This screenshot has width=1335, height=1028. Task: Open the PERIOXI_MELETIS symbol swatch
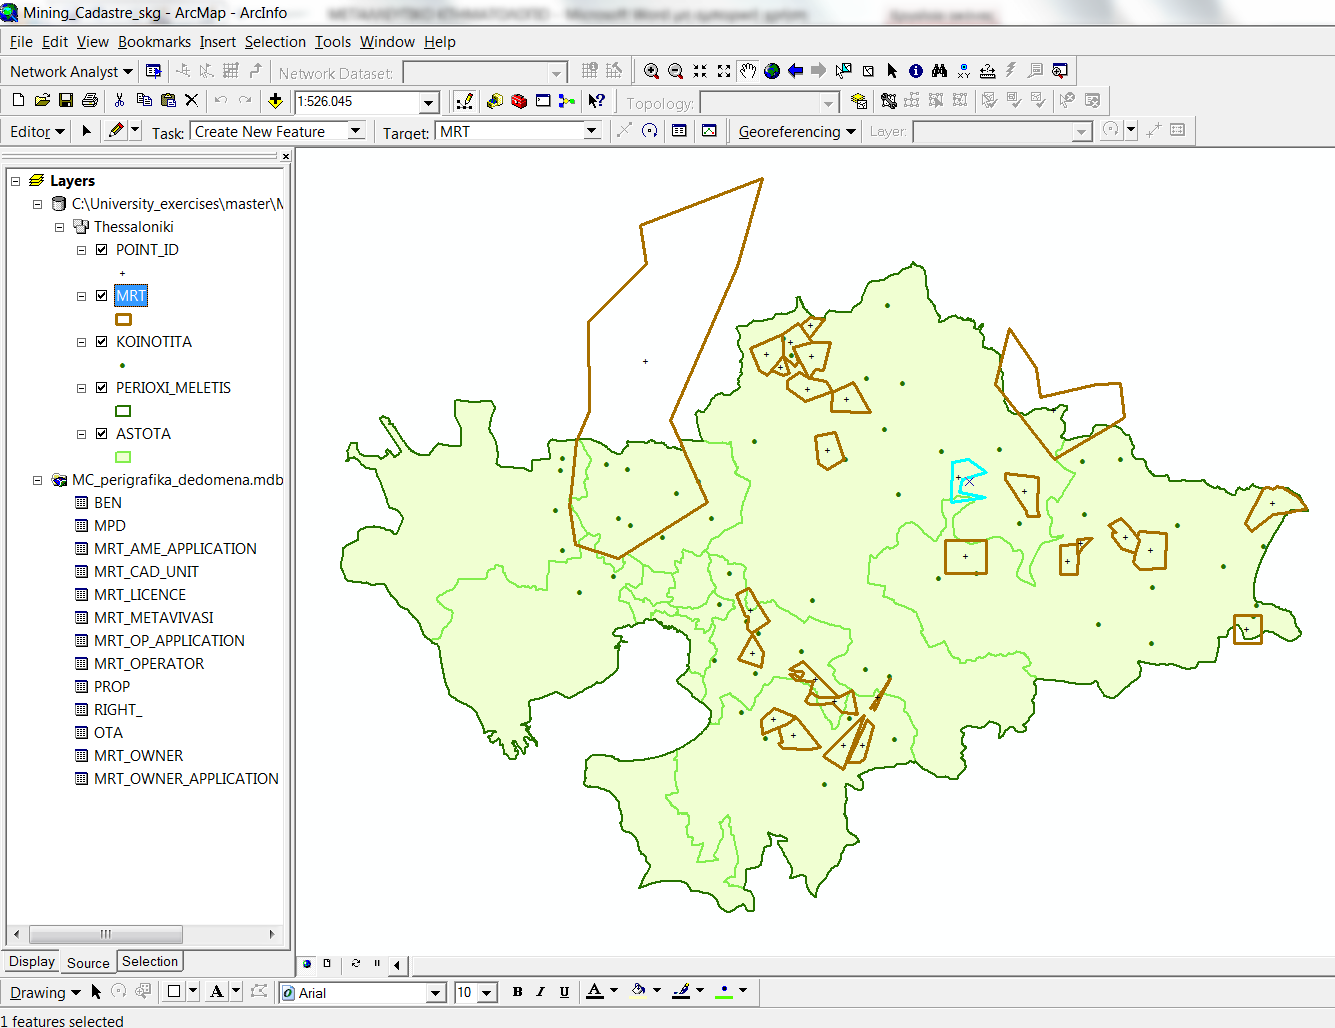123,411
